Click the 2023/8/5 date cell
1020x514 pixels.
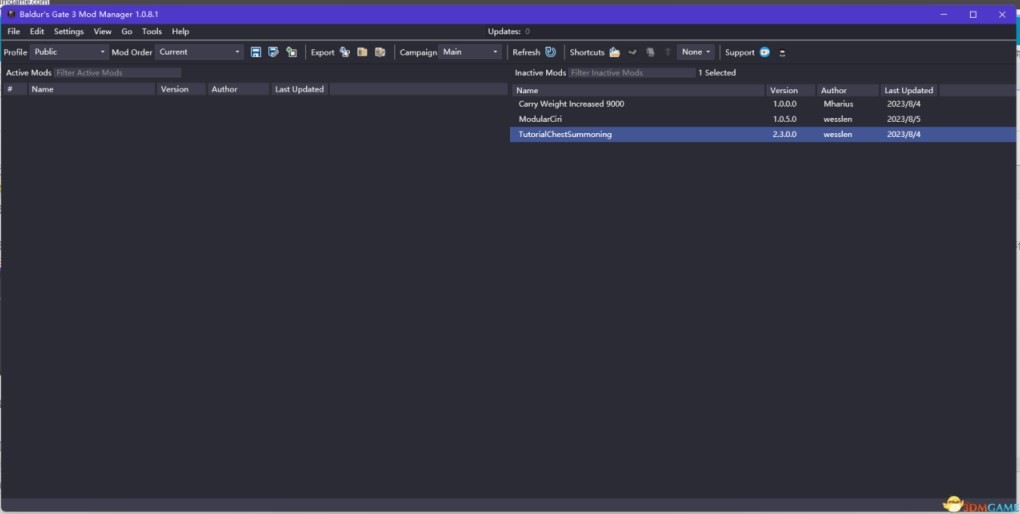point(904,119)
